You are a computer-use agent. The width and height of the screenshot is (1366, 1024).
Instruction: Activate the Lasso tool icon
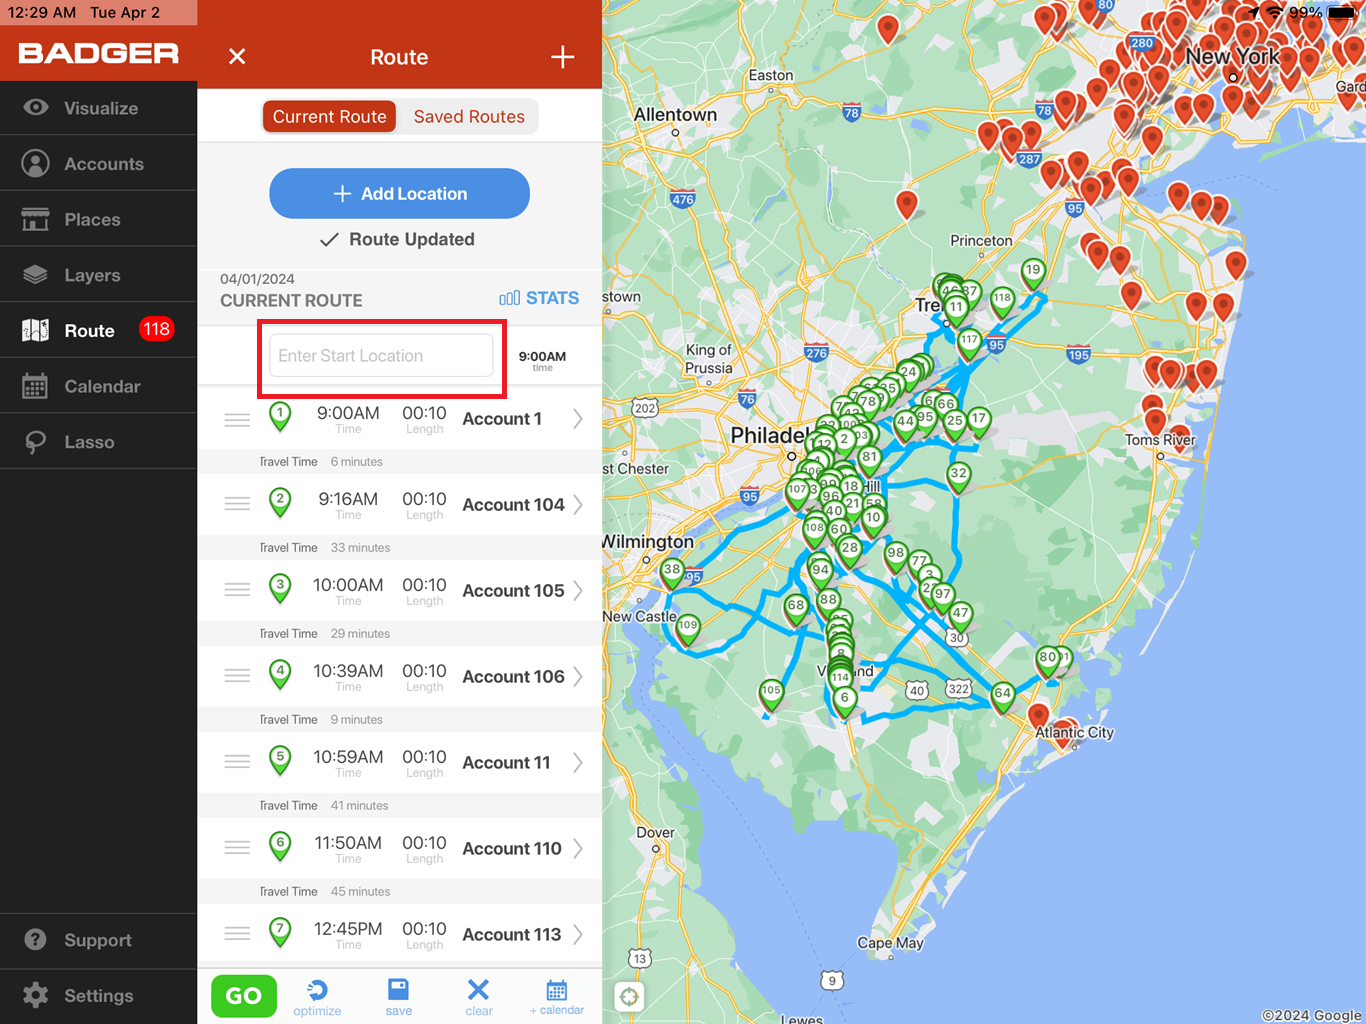click(x=36, y=442)
